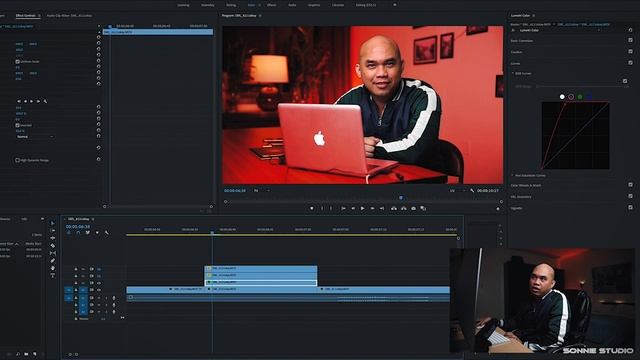Screen dimensions: 640x360
Task: Open timeline display settings wrench
Action: 107,233
